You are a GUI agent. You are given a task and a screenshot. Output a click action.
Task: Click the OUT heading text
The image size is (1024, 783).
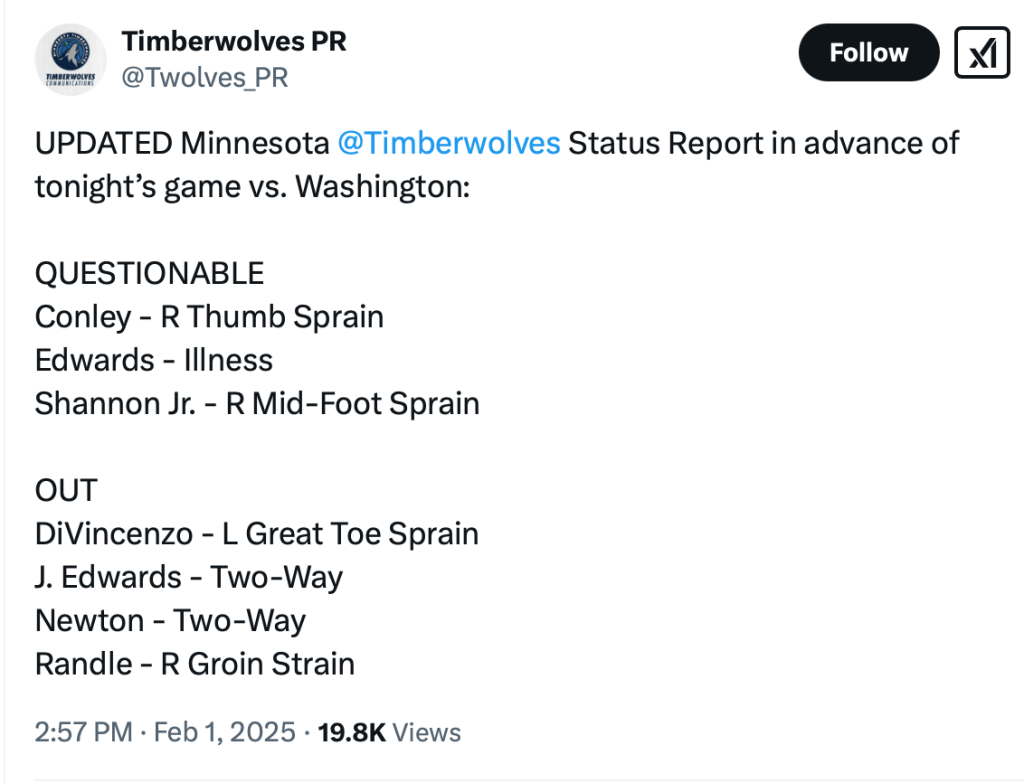[66, 490]
